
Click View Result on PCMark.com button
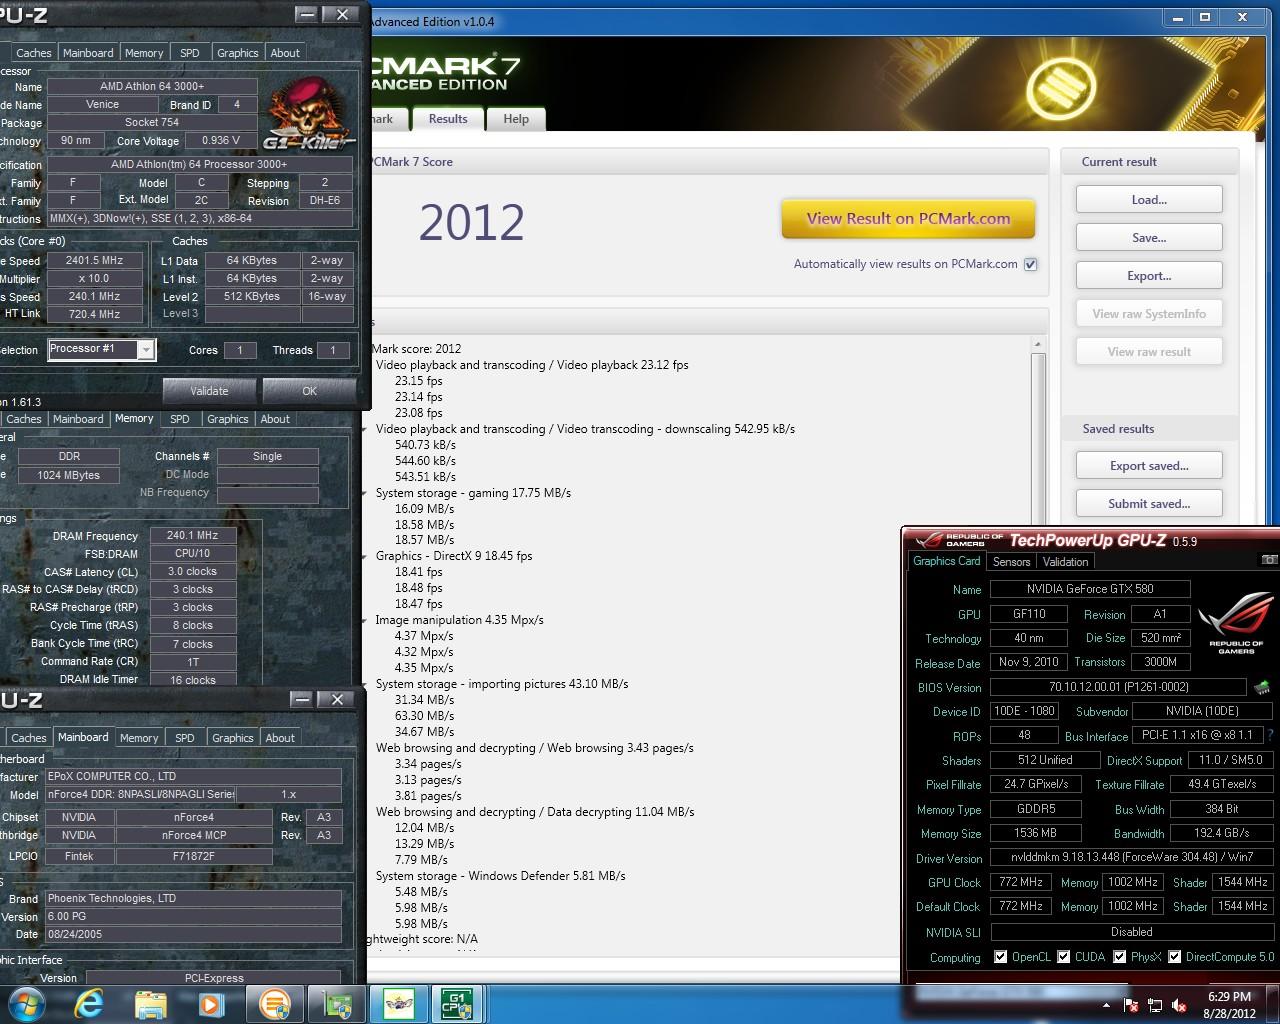point(908,219)
